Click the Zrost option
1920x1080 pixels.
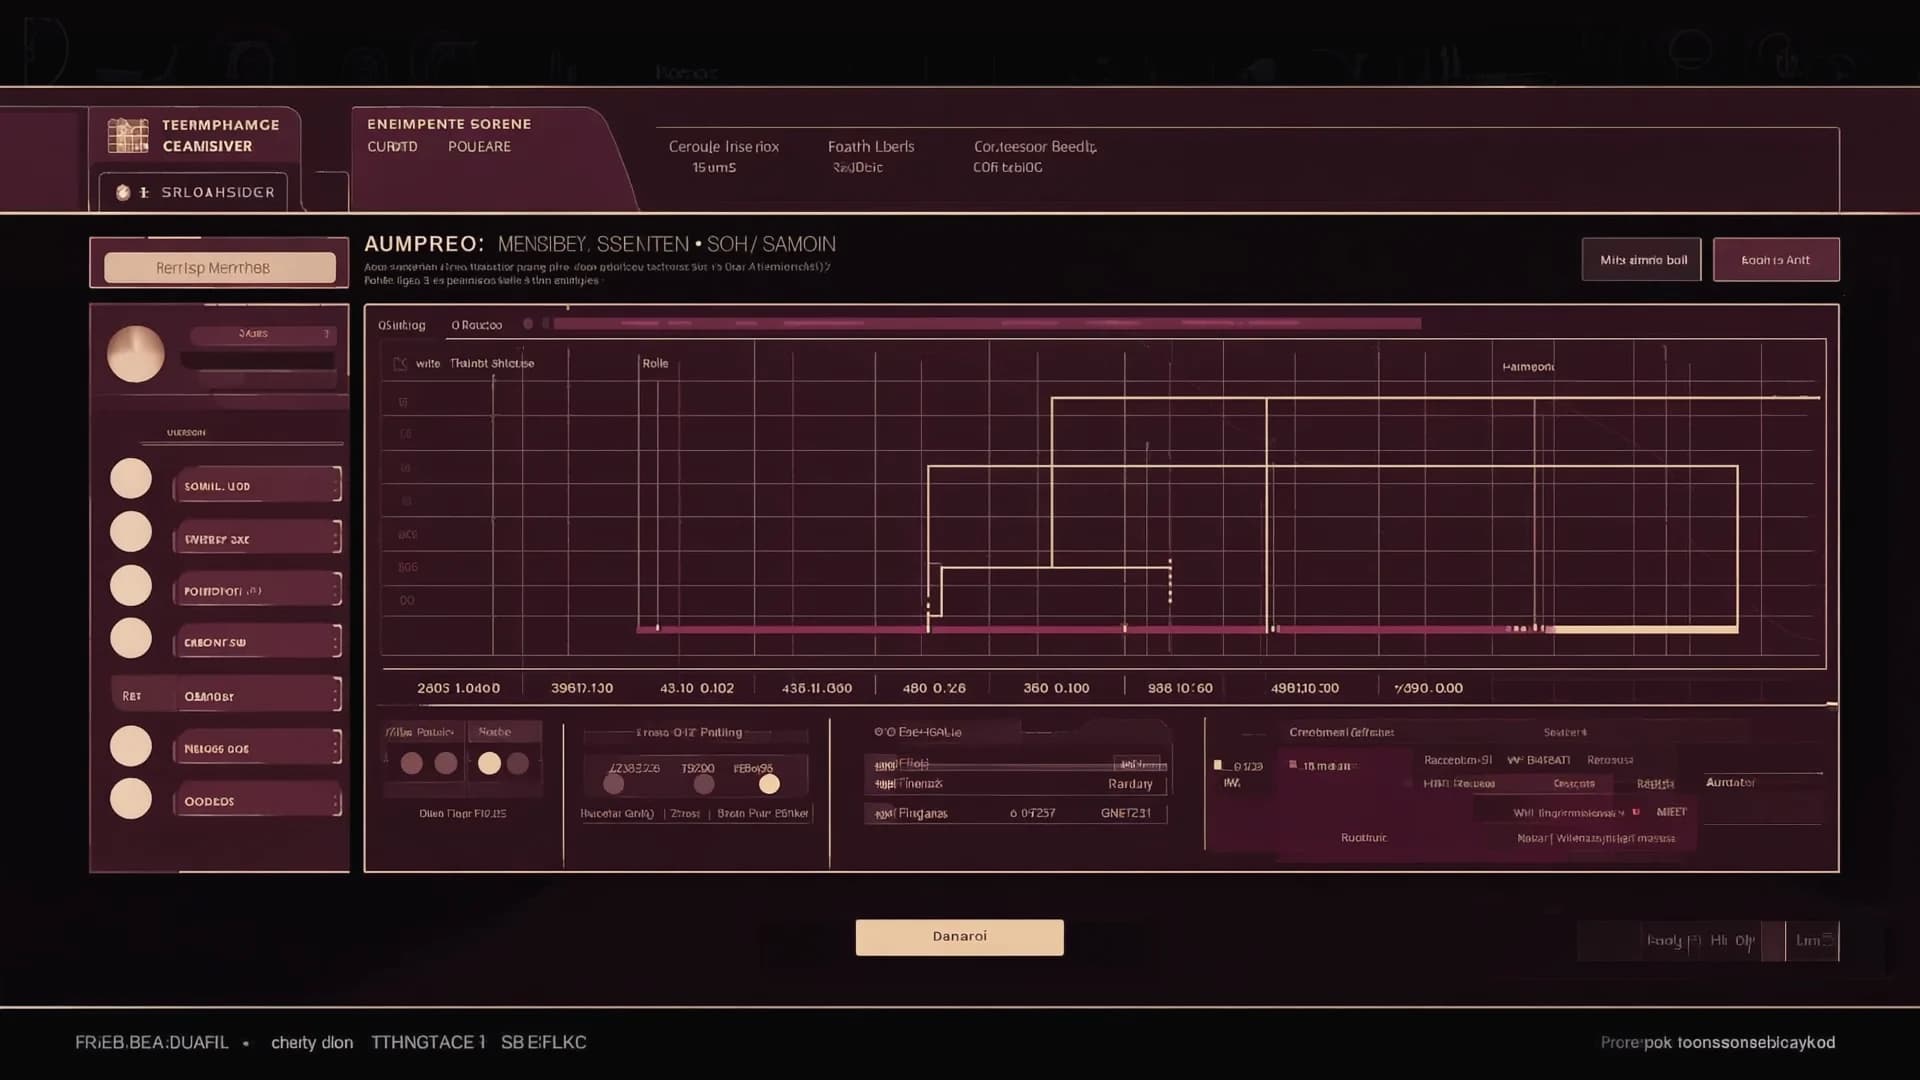[685, 814]
